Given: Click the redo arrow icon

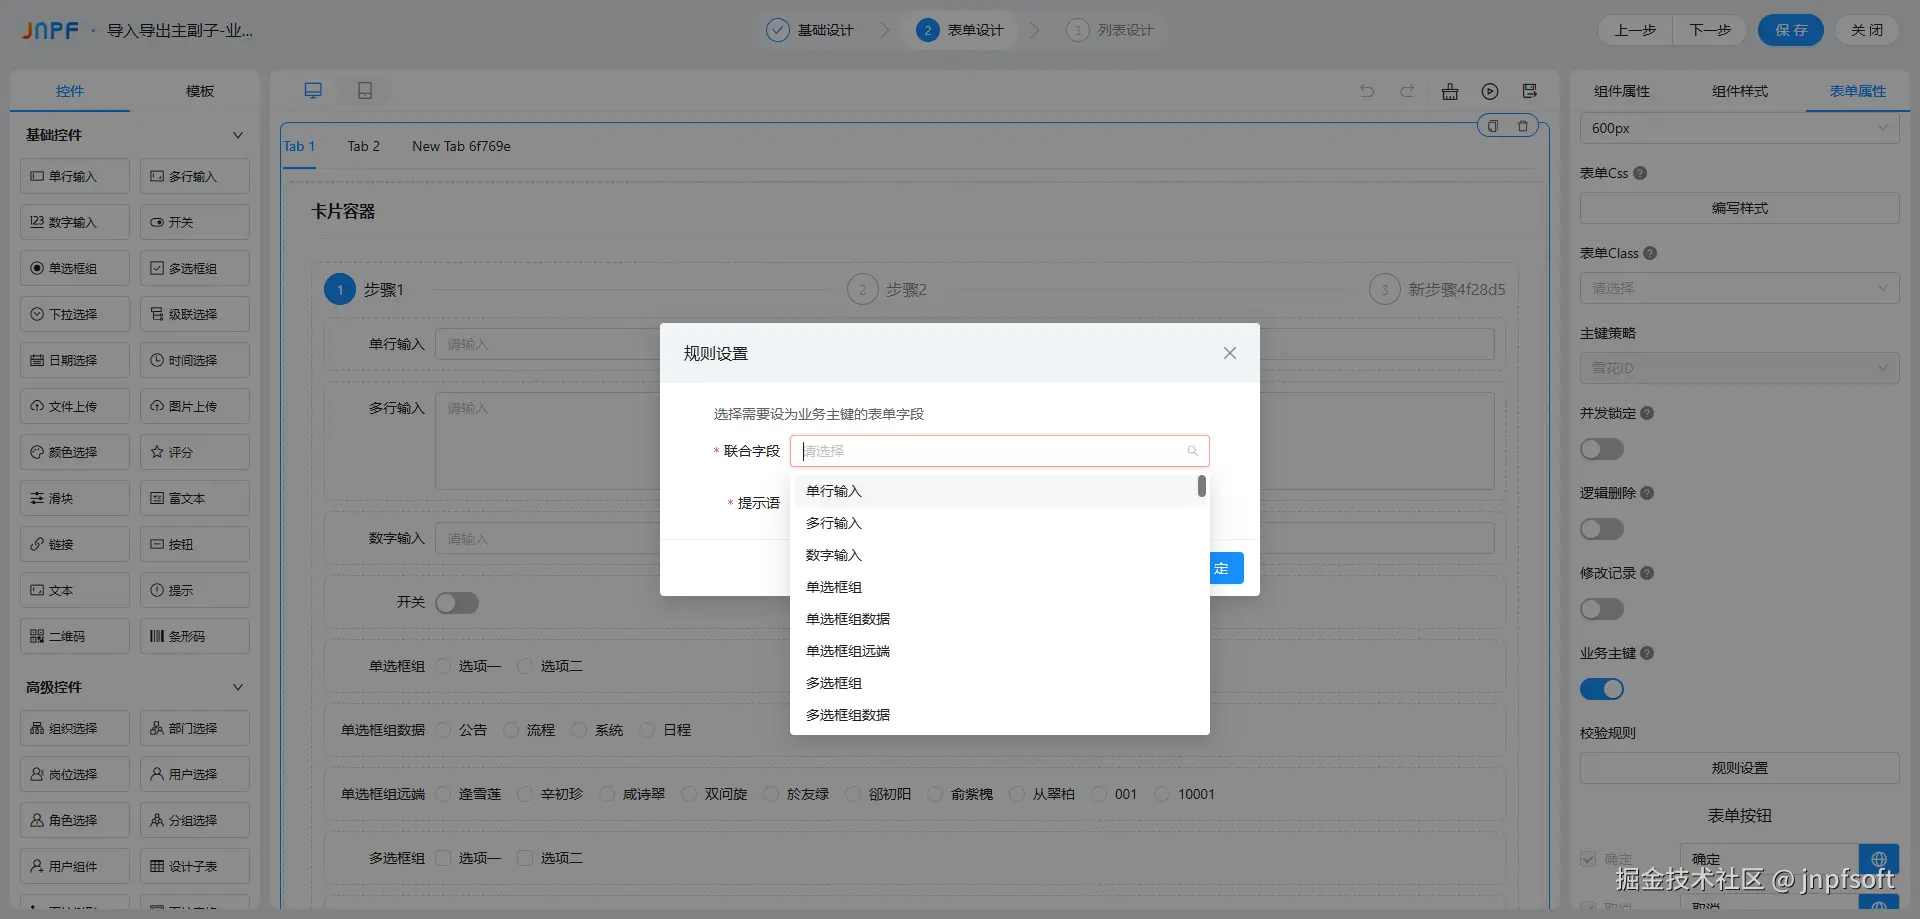Looking at the screenshot, I should 1407,91.
